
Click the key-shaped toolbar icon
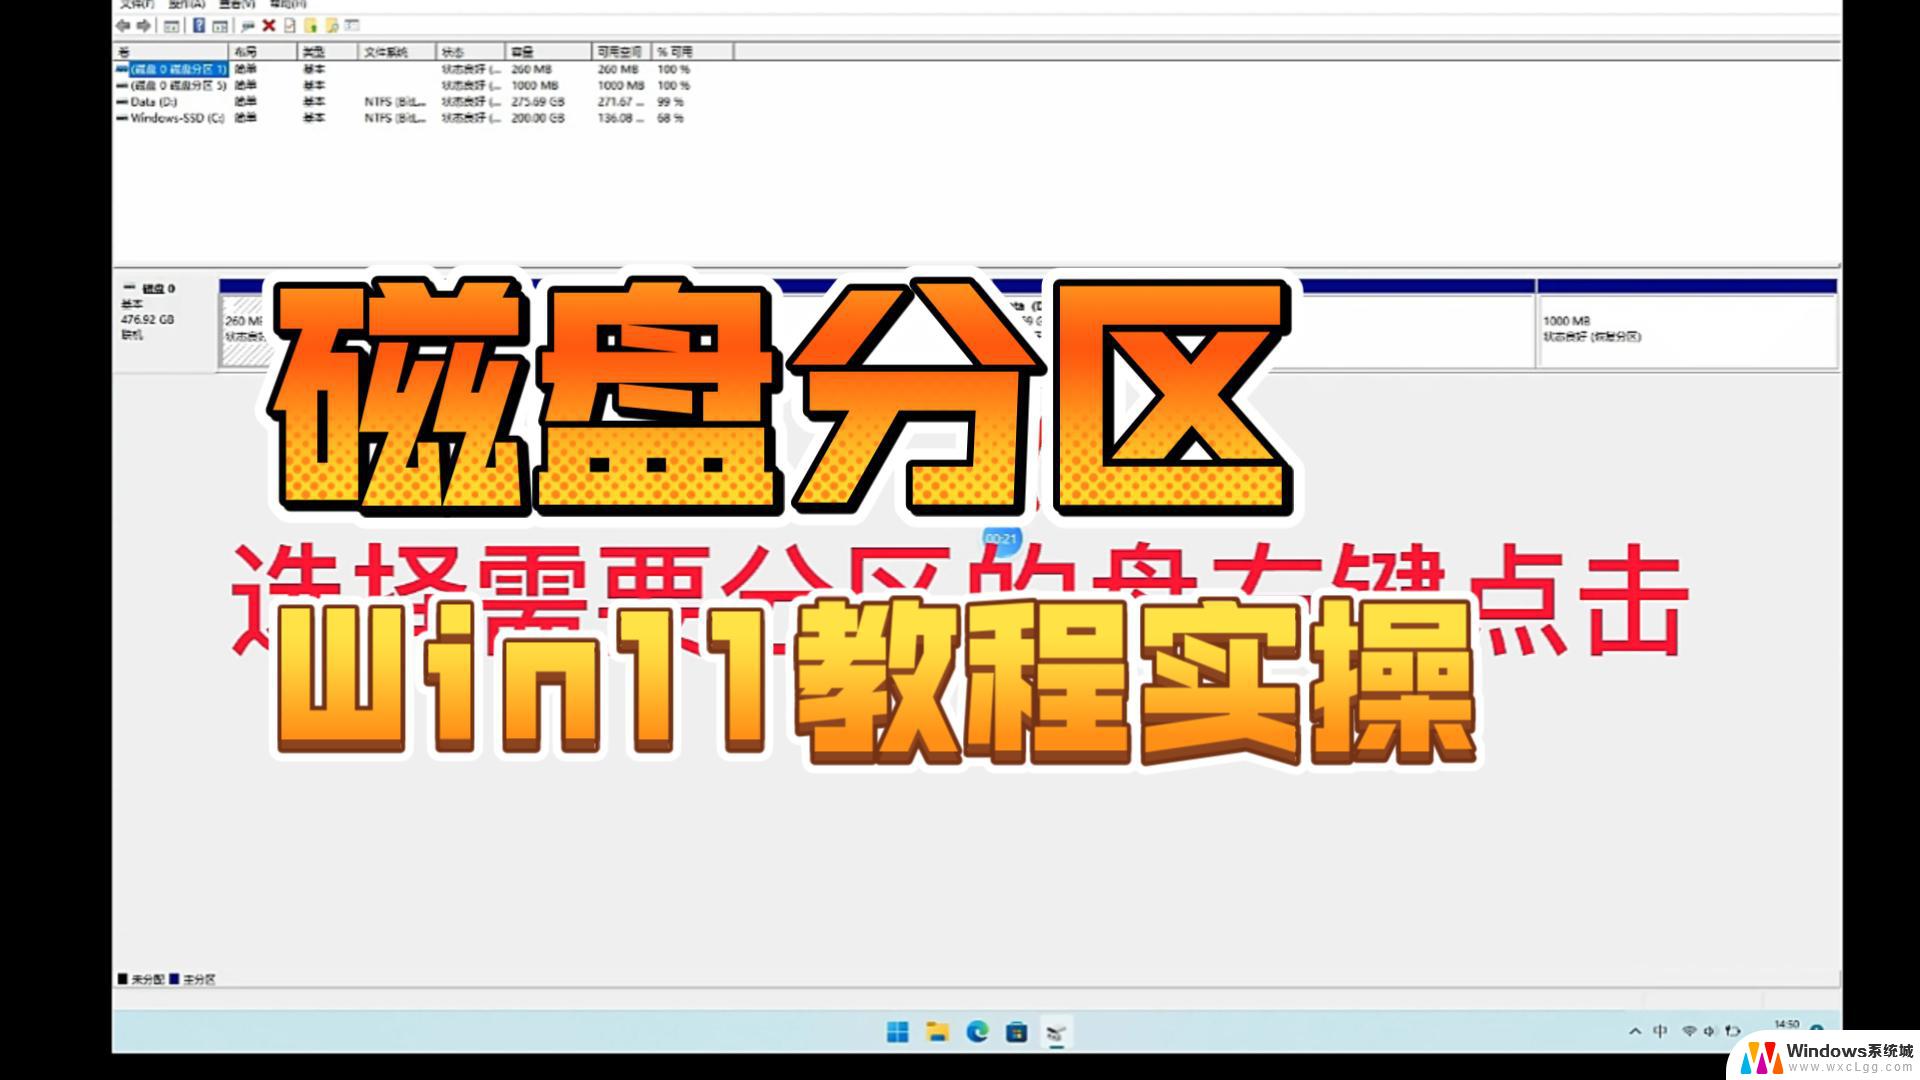(x=248, y=26)
